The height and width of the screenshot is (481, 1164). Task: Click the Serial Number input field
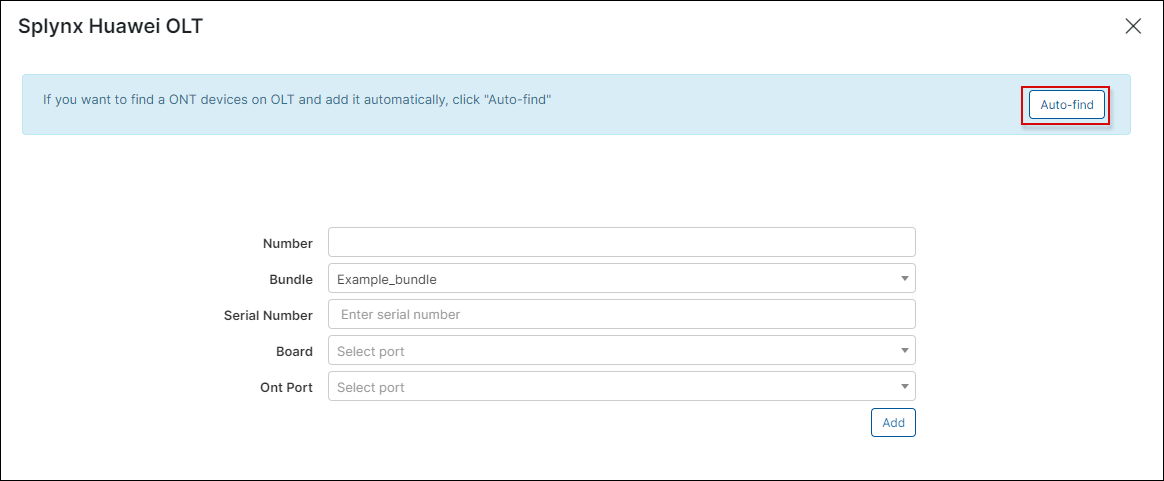pyautogui.click(x=621, y=314)
